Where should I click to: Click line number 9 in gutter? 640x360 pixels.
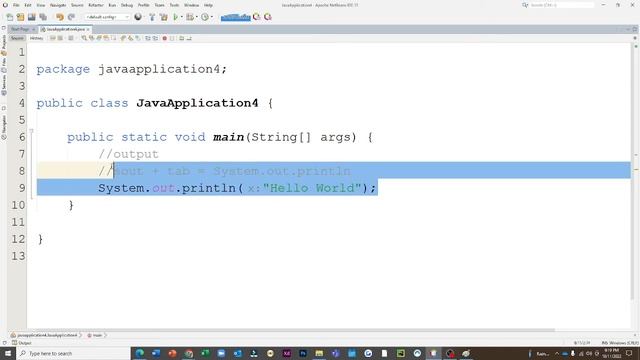point(22,188)
